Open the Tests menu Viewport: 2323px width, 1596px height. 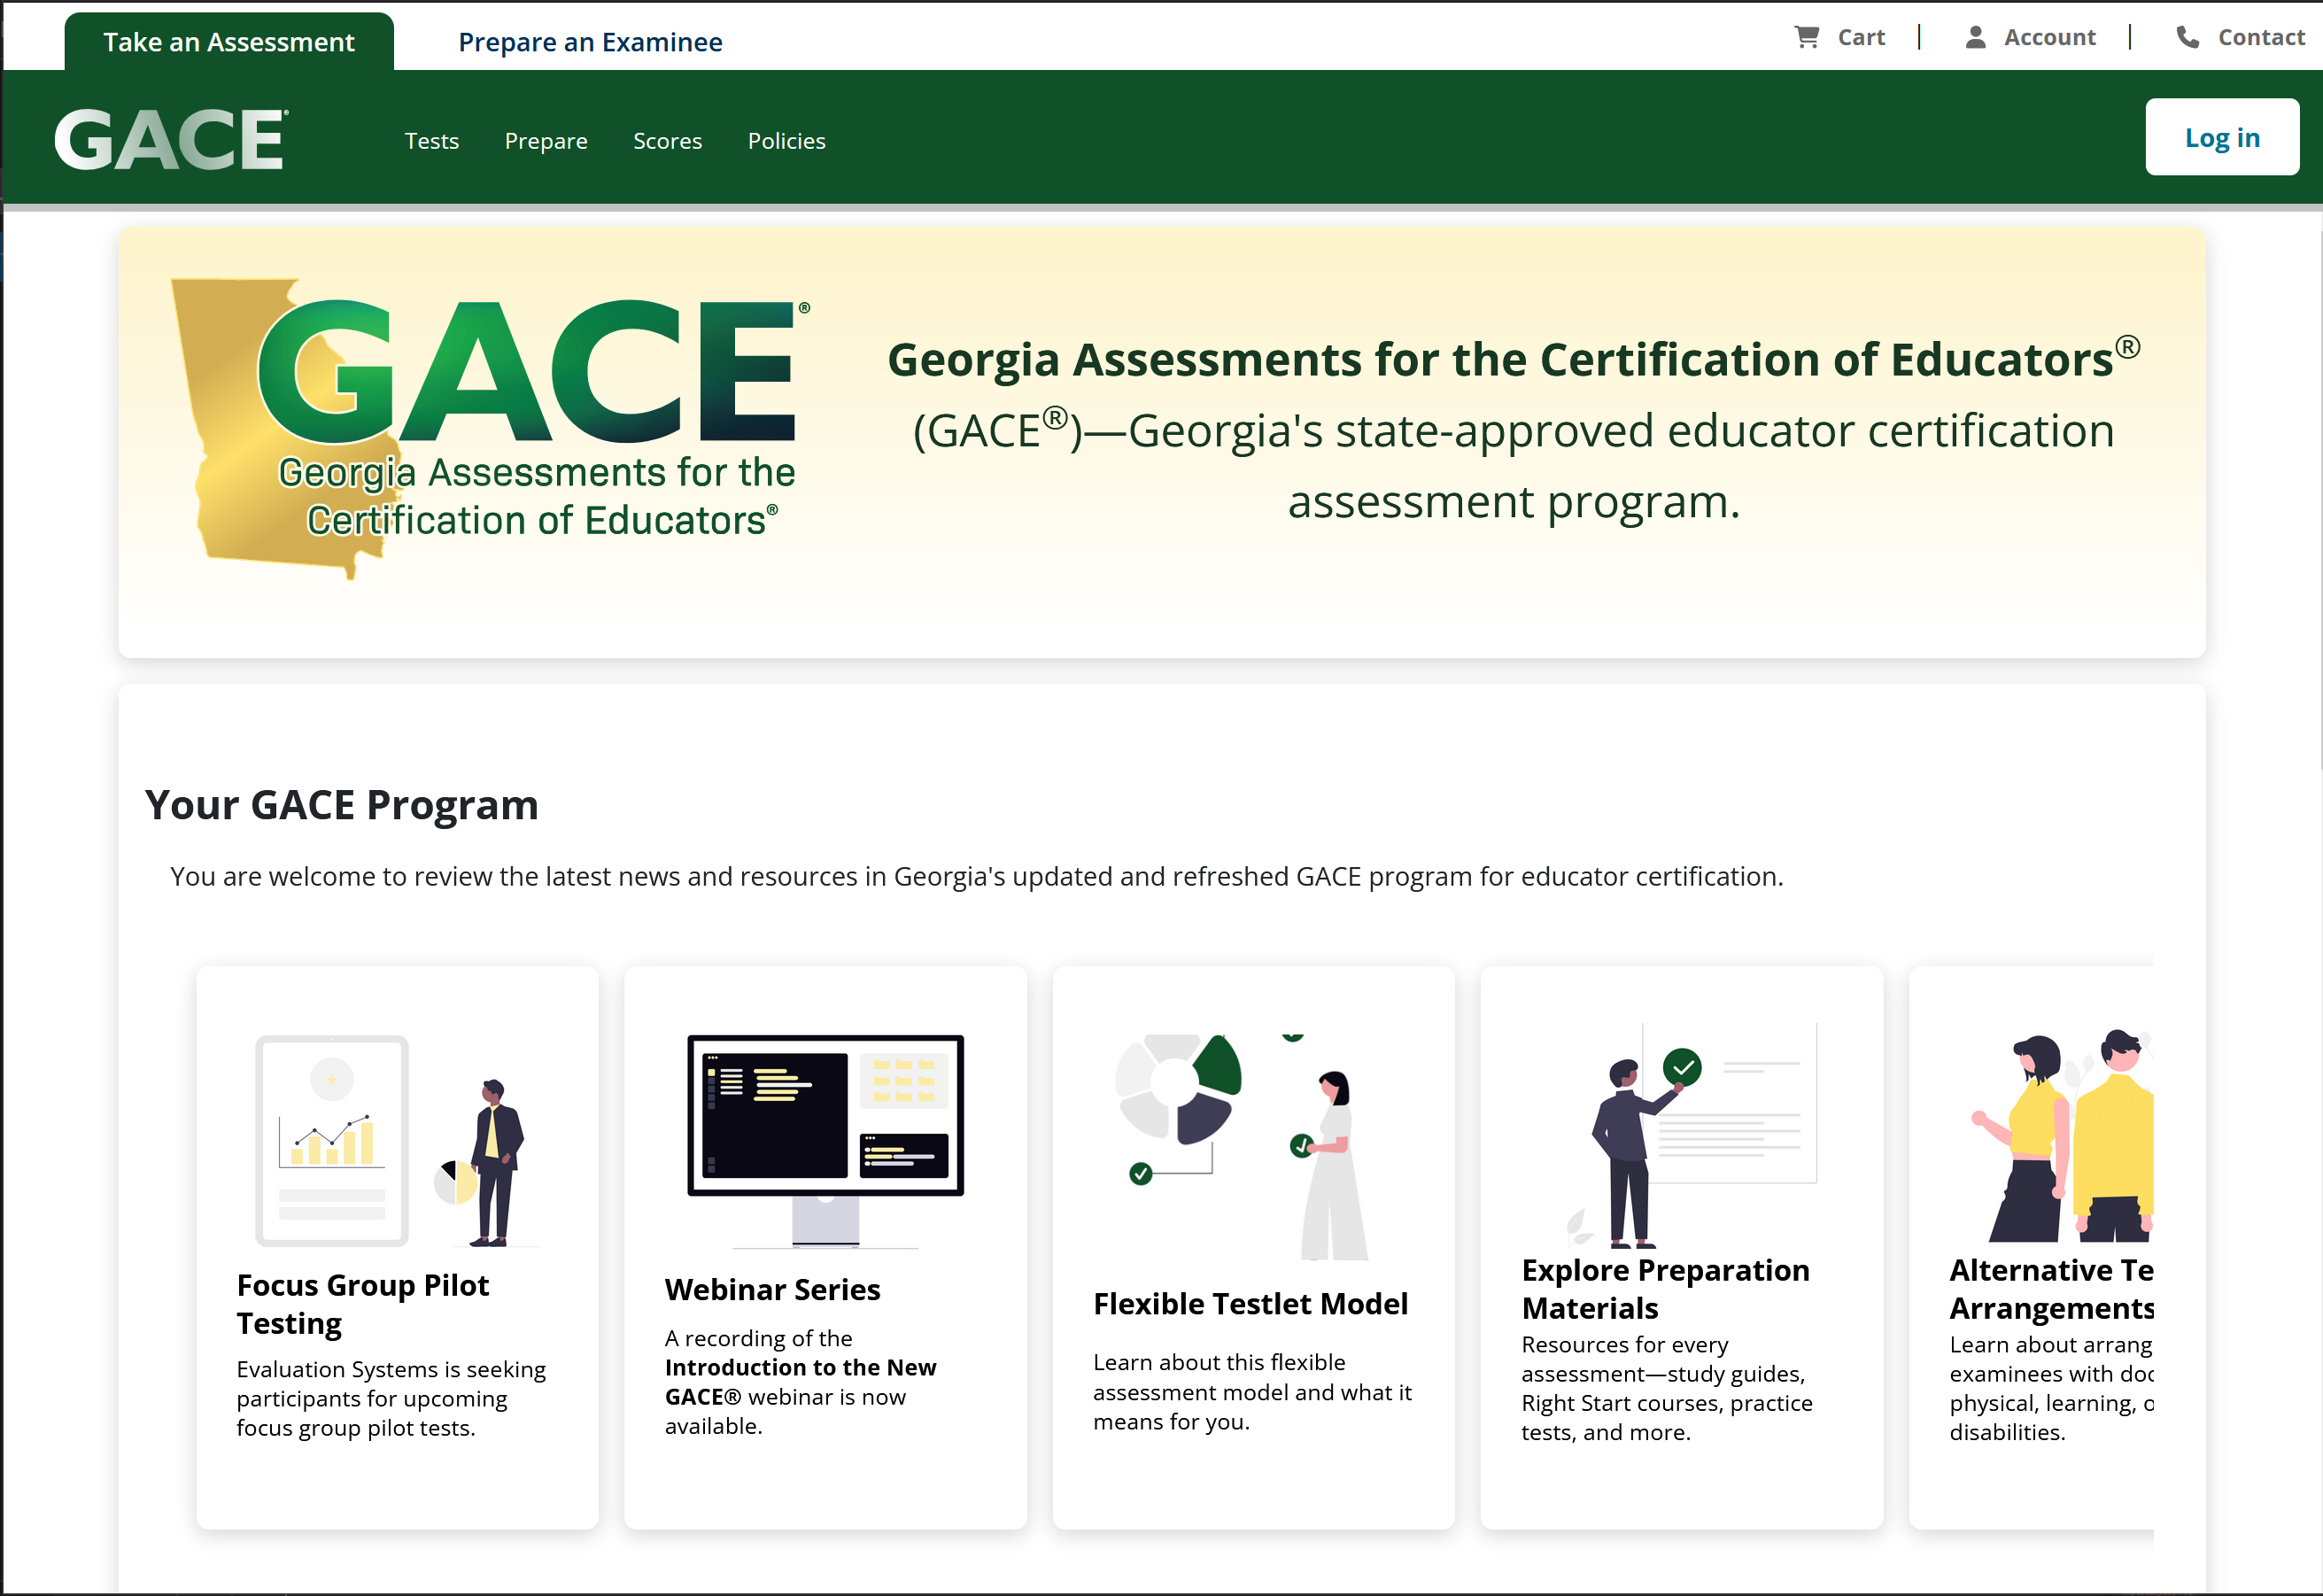click(432, 141)
